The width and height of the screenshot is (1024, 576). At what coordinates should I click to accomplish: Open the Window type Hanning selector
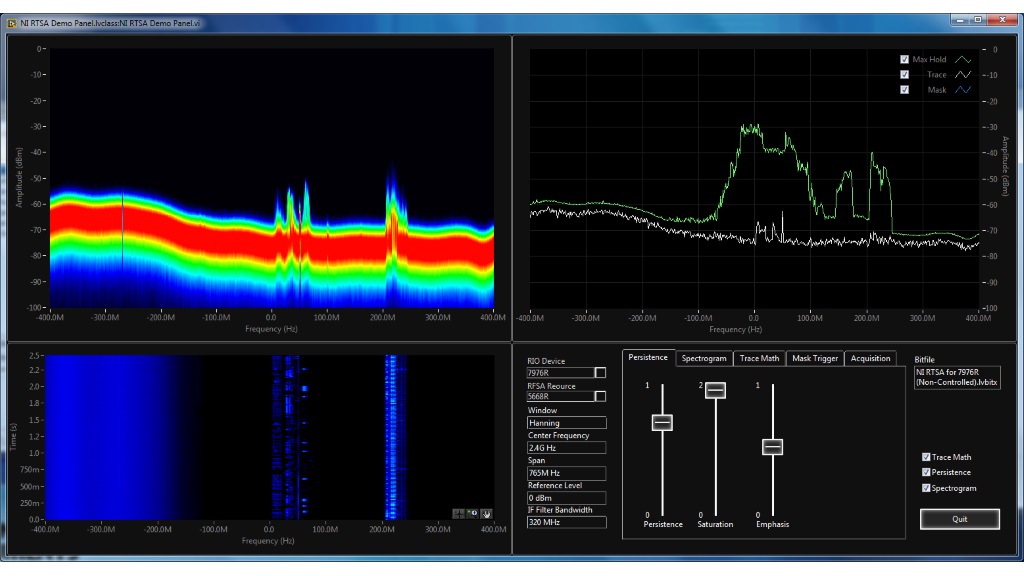(x=566, y=423)
